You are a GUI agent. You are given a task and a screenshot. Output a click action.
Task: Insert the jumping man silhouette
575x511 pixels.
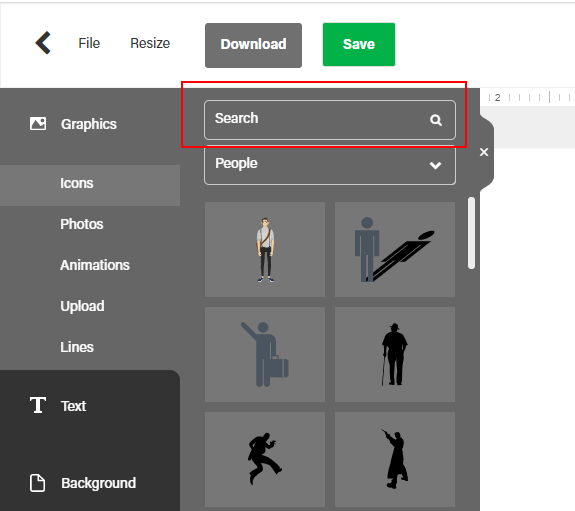click(265, 459)
